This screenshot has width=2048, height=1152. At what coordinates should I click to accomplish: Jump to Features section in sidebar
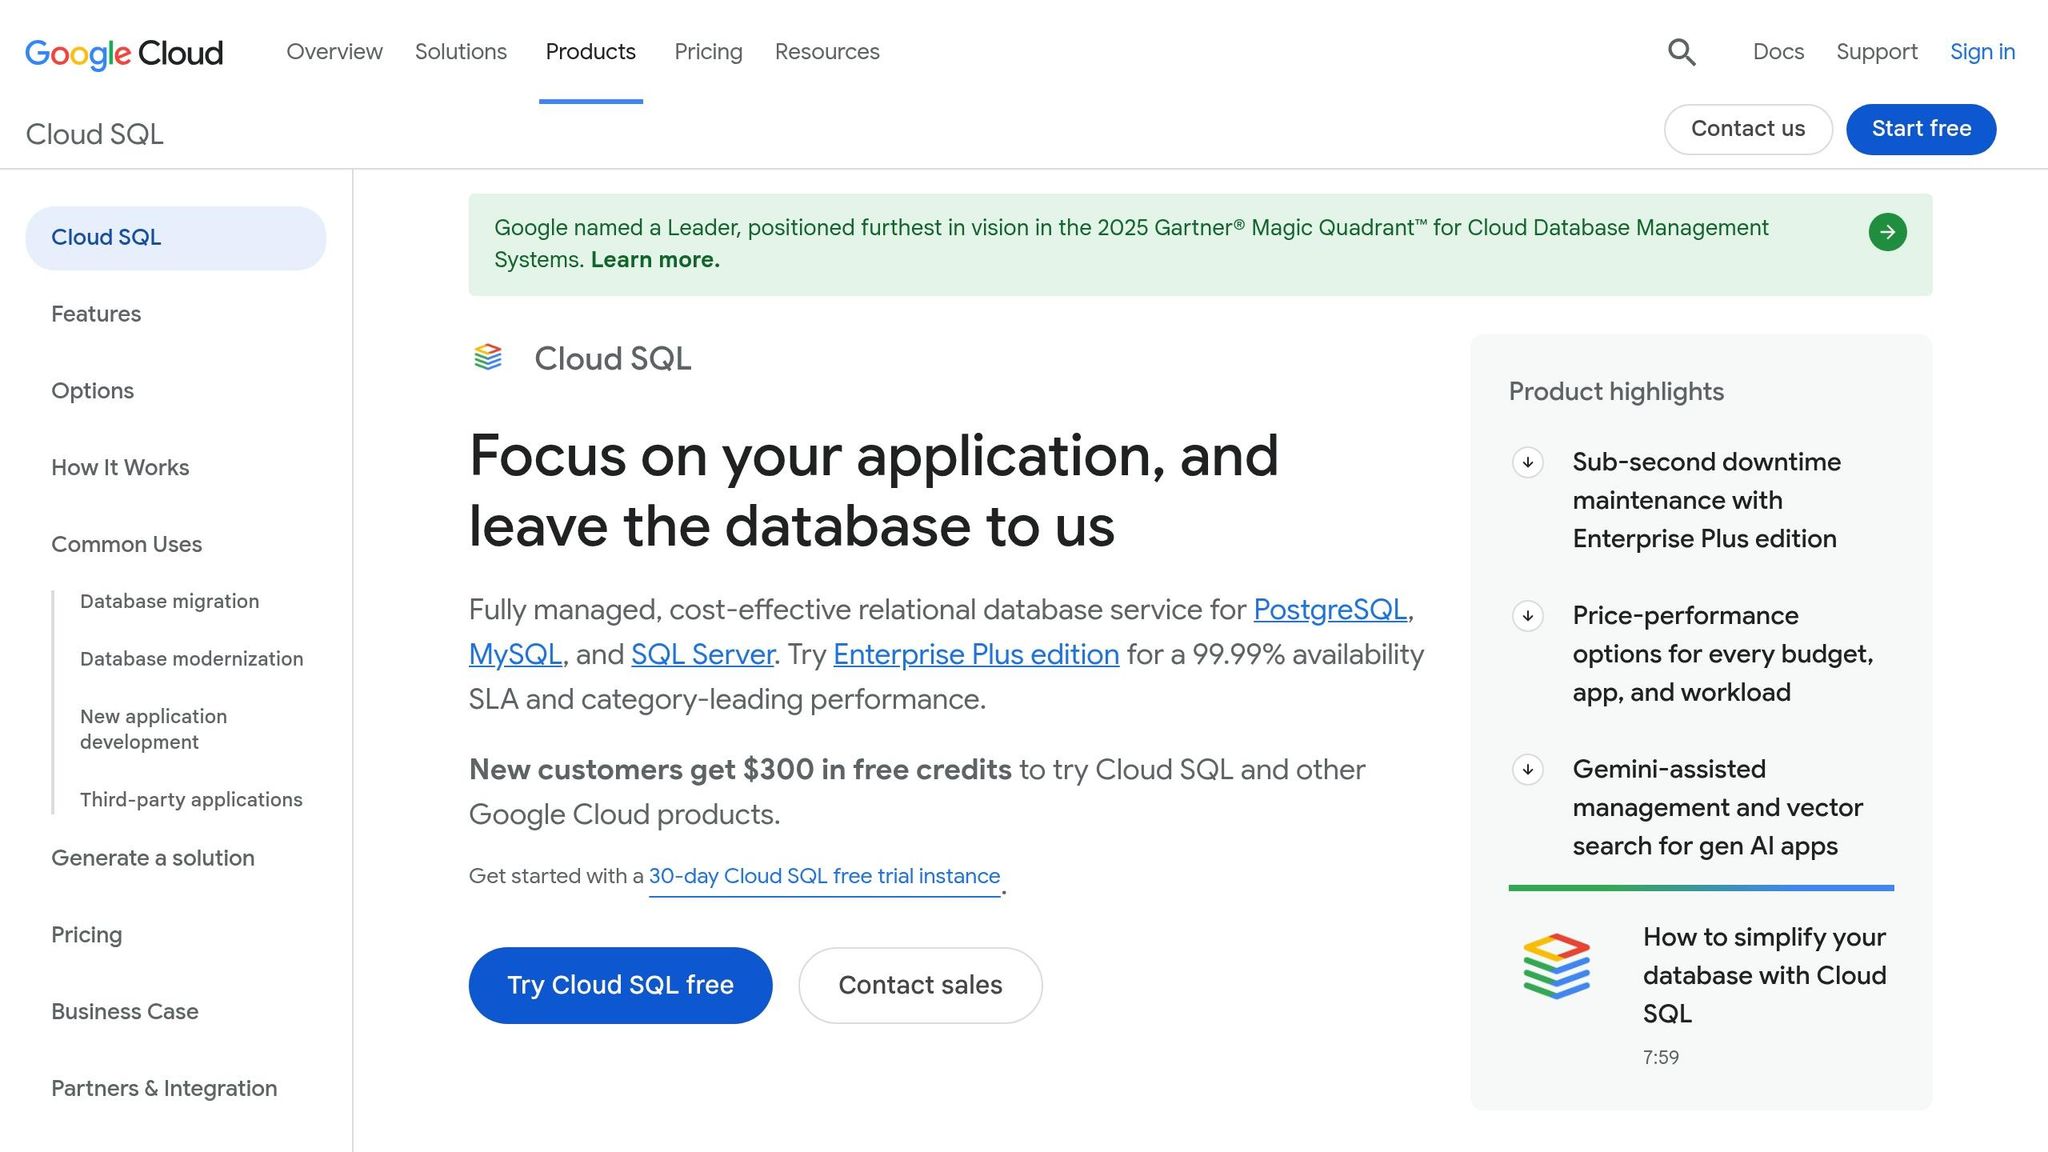tap(96, 314)
